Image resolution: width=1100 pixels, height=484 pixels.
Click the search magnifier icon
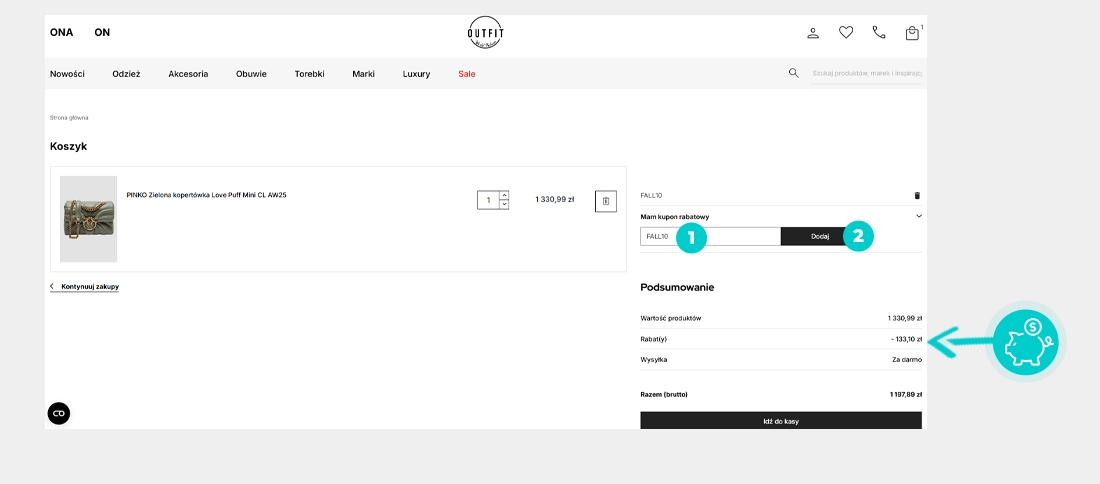click(794, 73)
